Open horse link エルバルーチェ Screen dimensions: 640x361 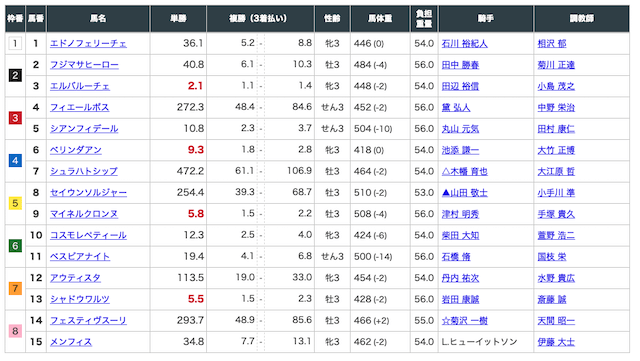80,86
